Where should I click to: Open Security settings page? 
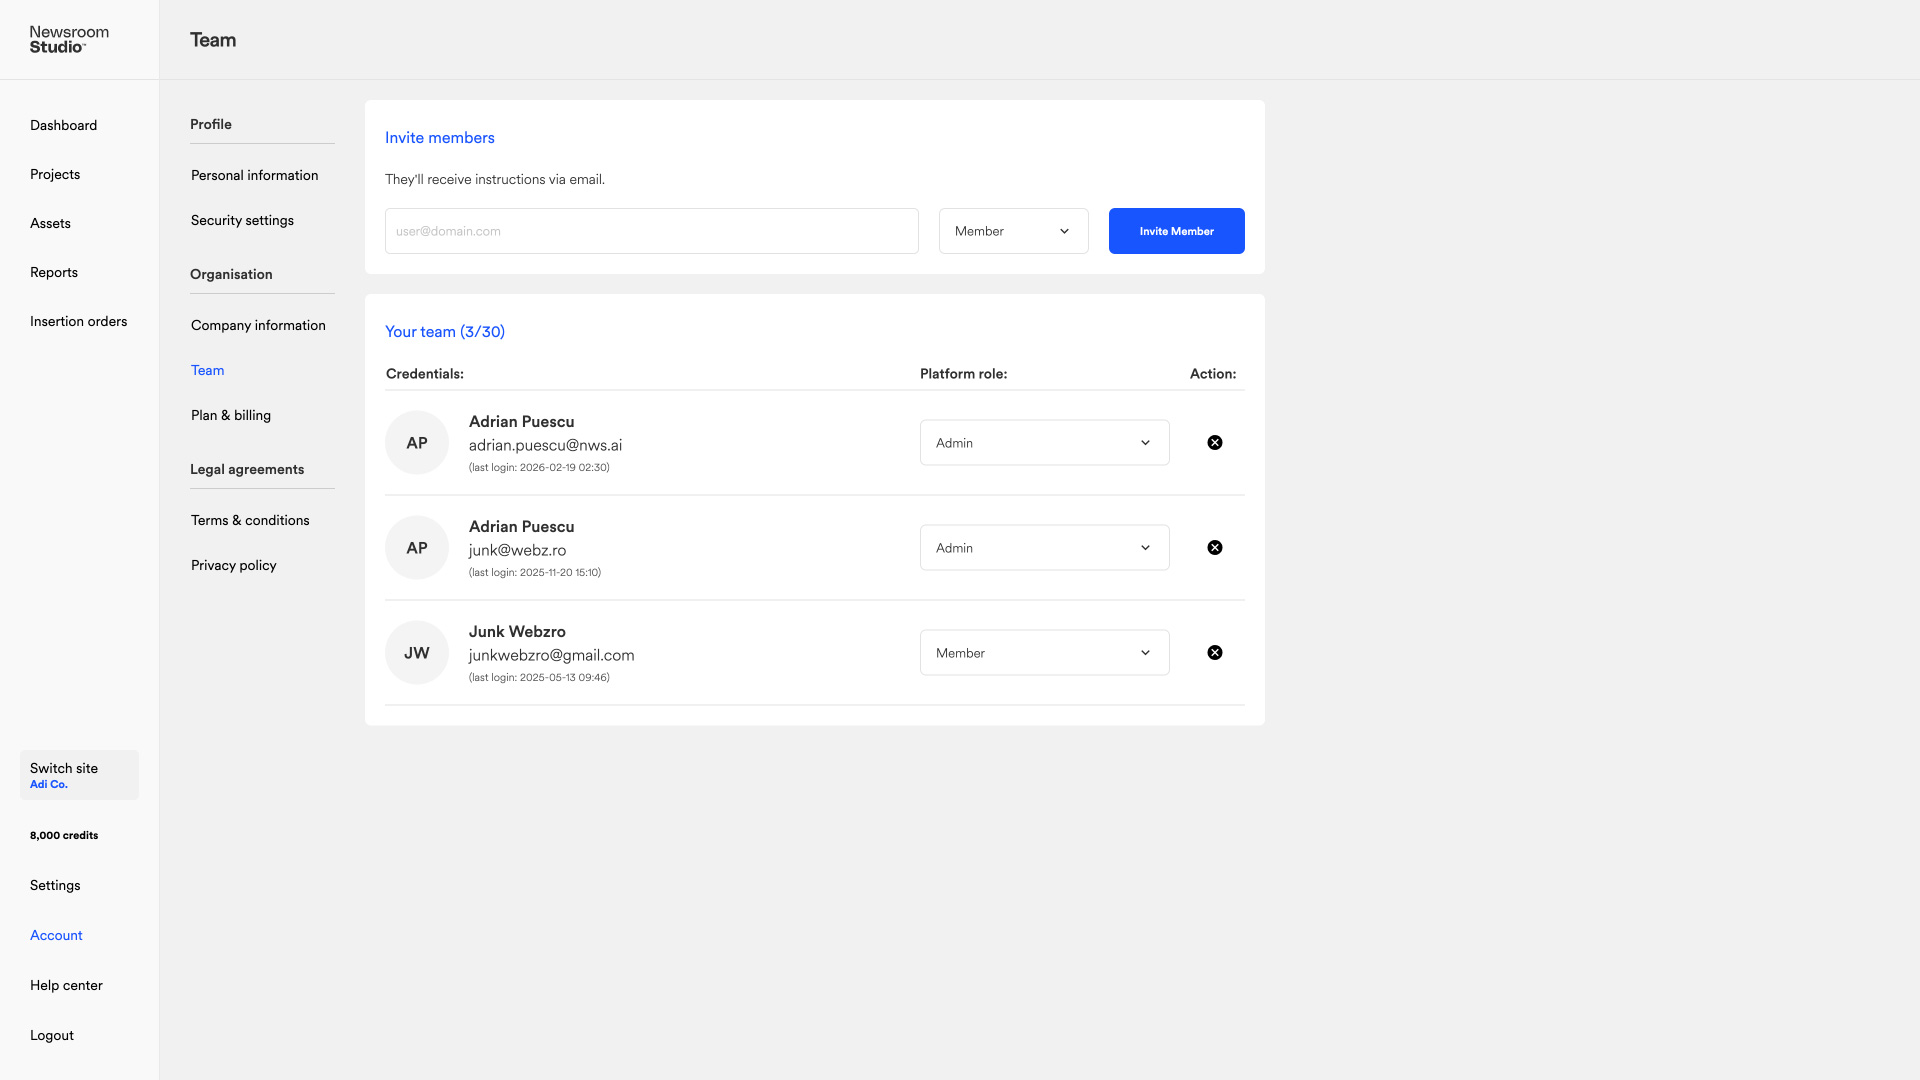tap(242, 220)
